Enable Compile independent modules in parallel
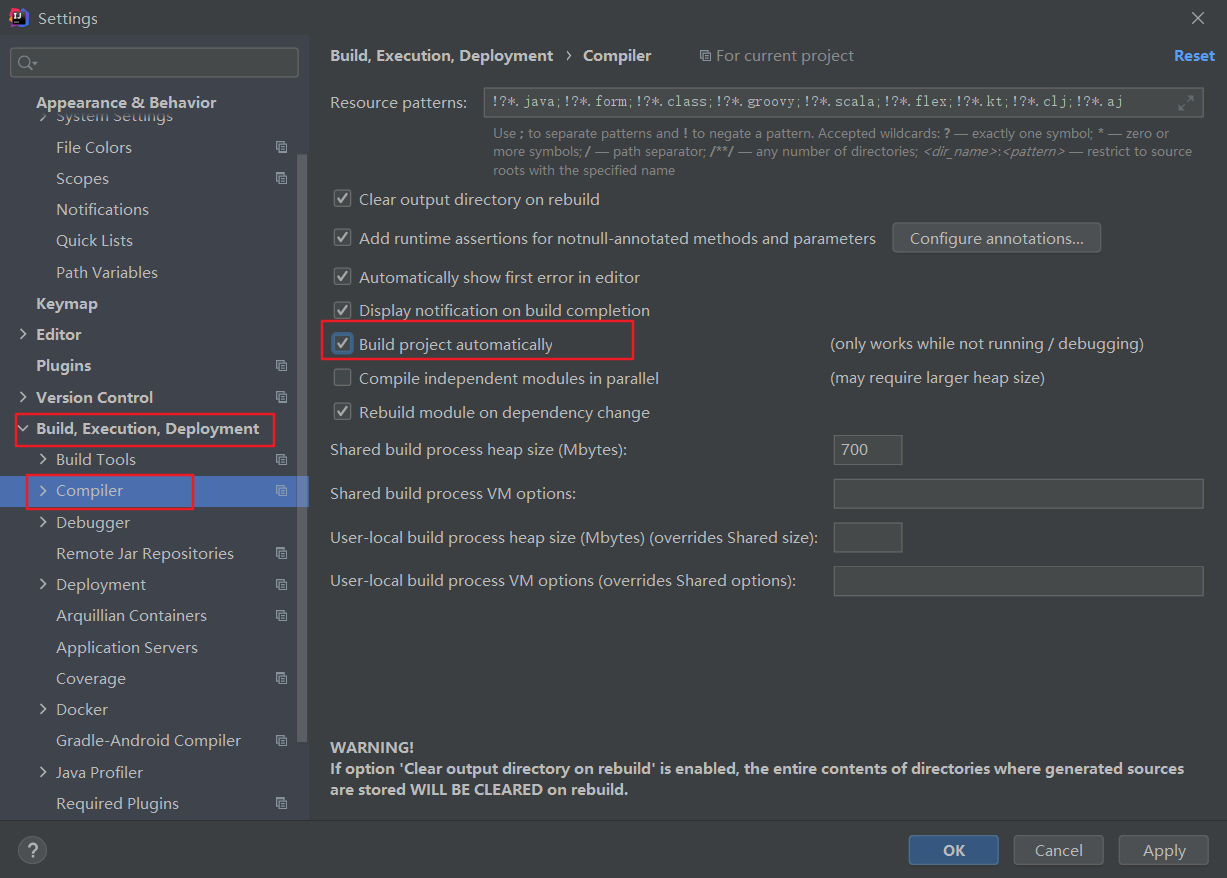1227x878 pixels. coord(342,378)
